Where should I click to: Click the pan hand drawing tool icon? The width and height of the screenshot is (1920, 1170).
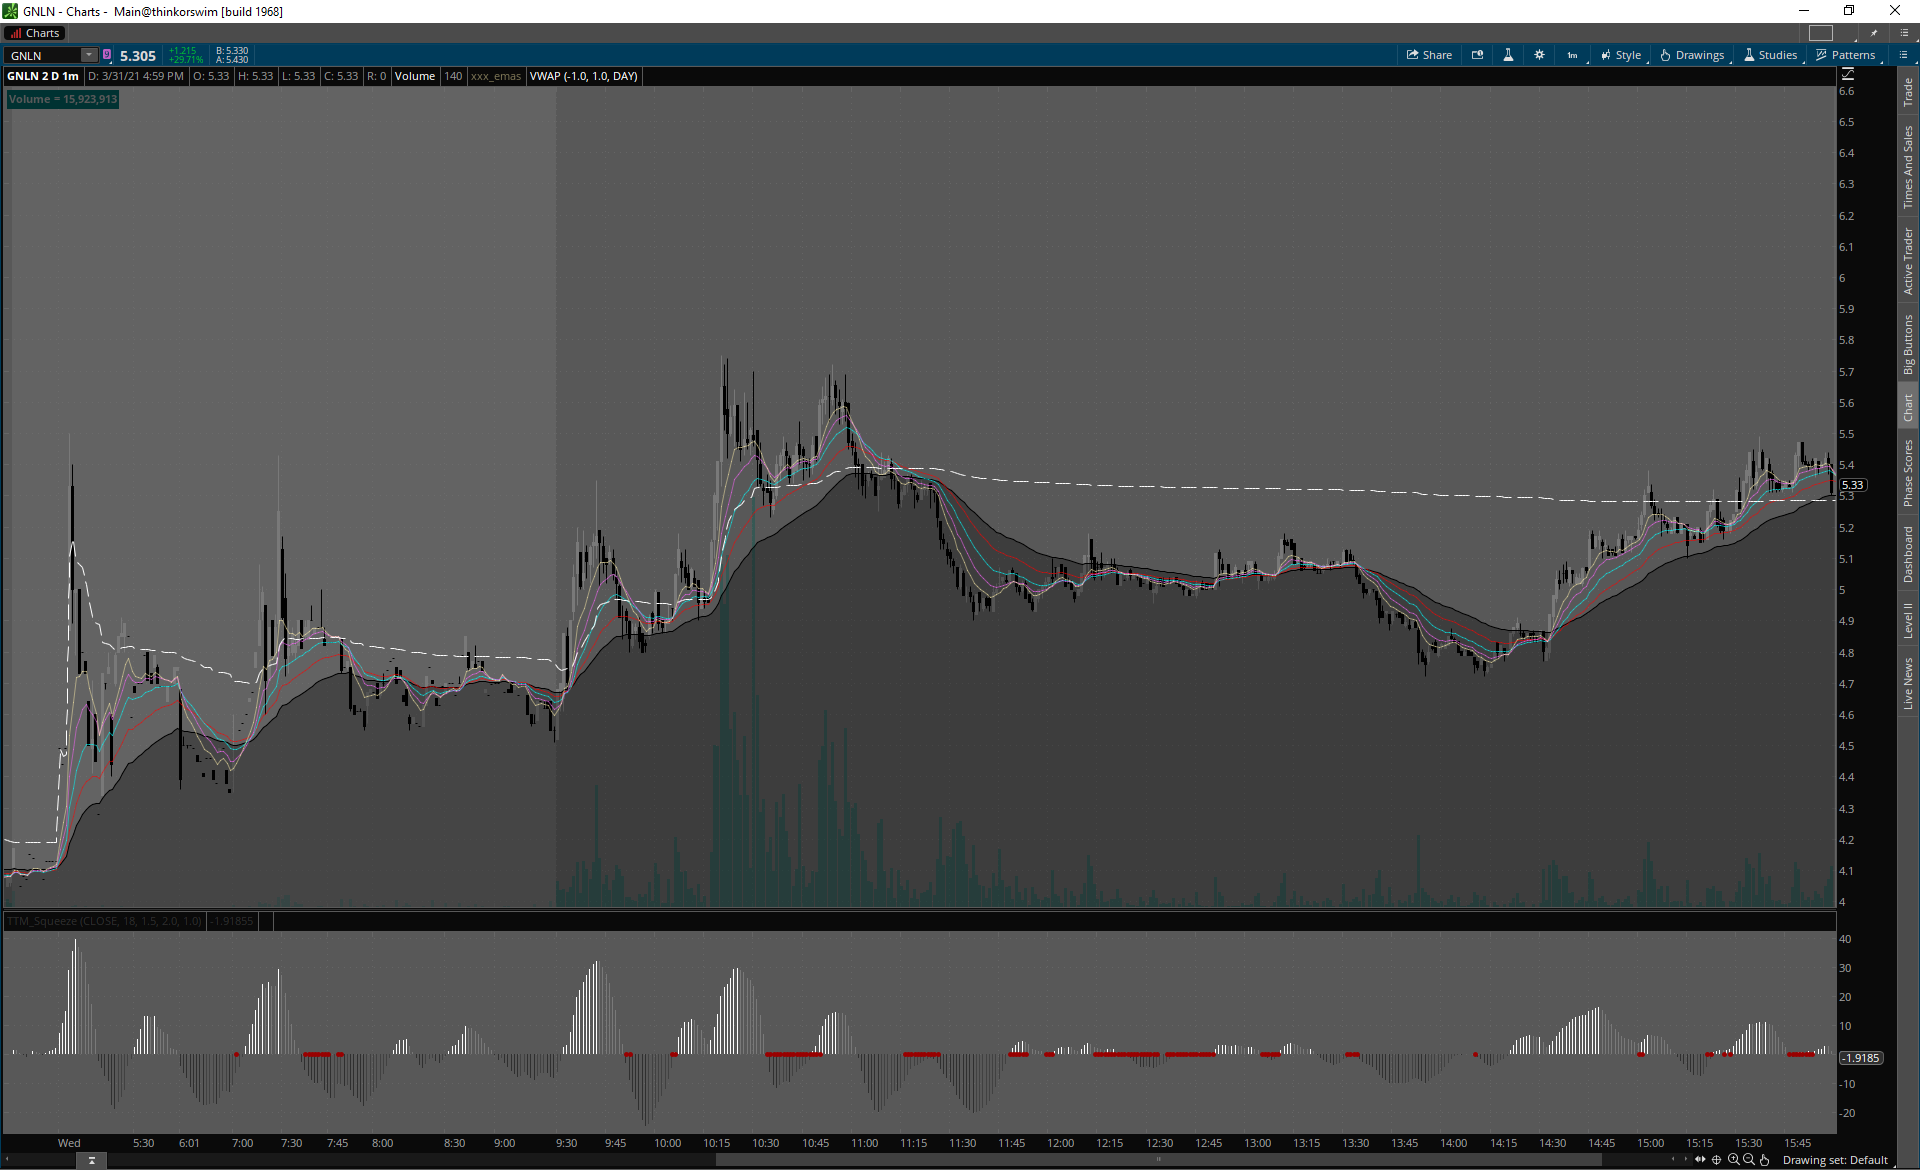click(1765, 1160)
